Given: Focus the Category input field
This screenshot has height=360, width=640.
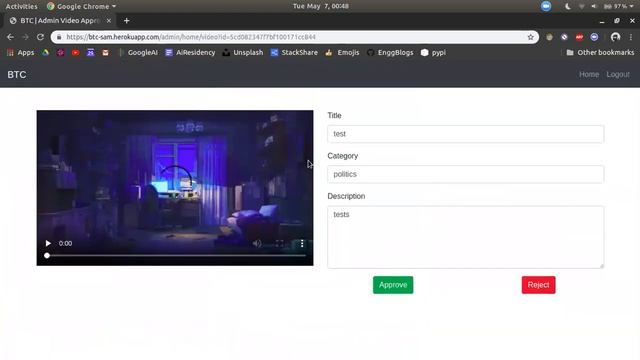Looking at the screenshot, I should (x=465, y=174).
